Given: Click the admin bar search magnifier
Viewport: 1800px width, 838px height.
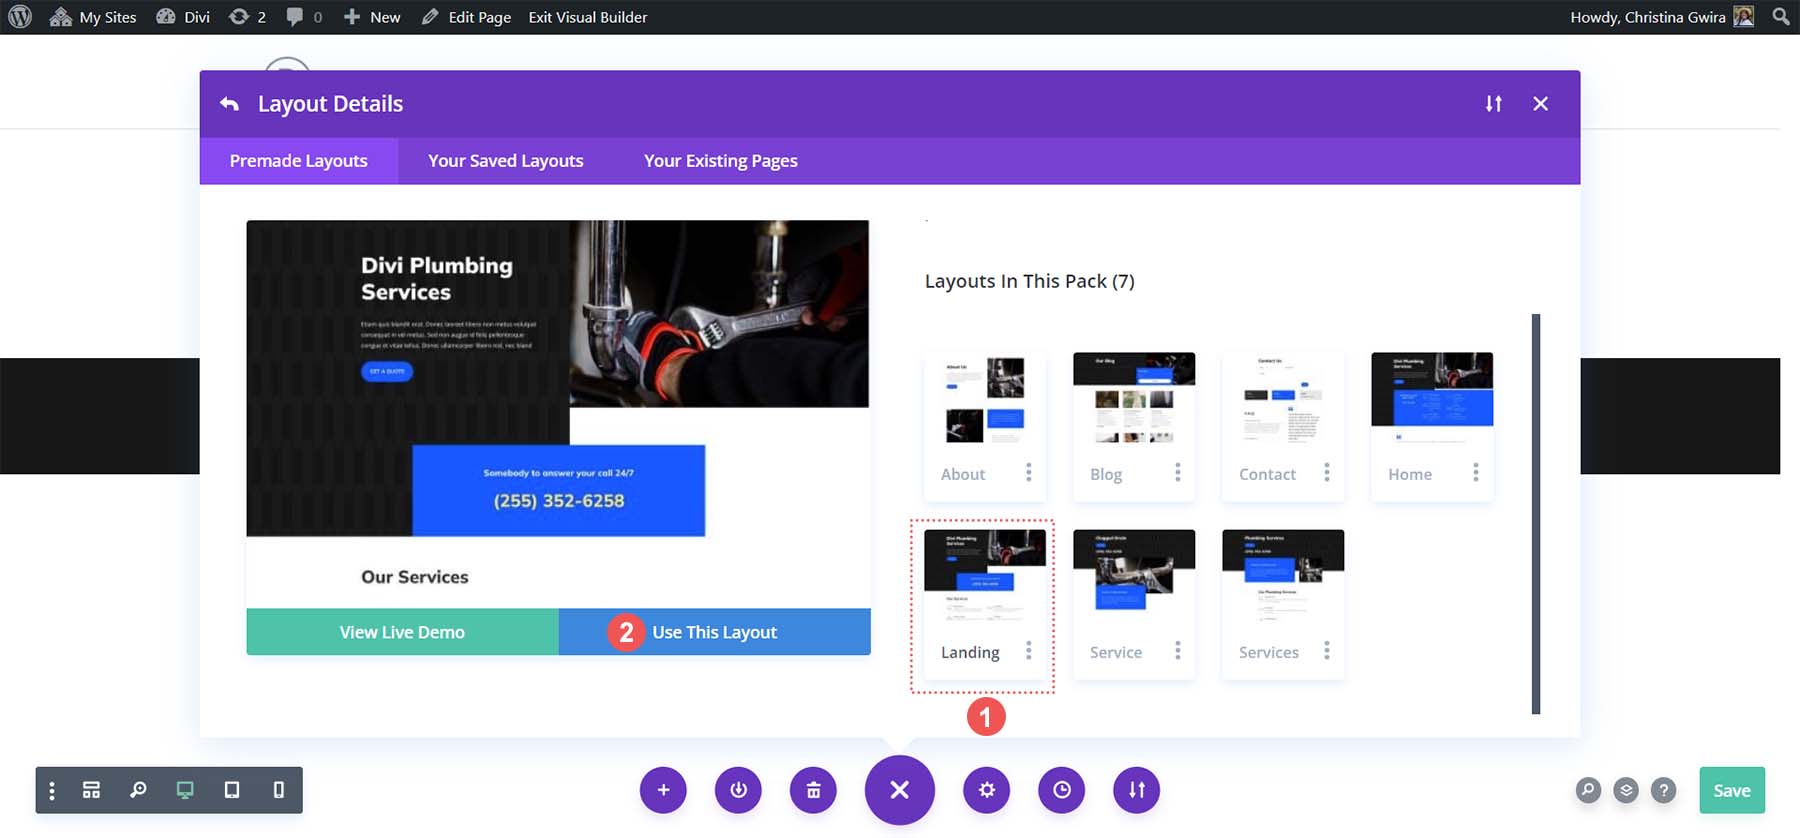Looking at the screenshot, I should [1781, 17].
